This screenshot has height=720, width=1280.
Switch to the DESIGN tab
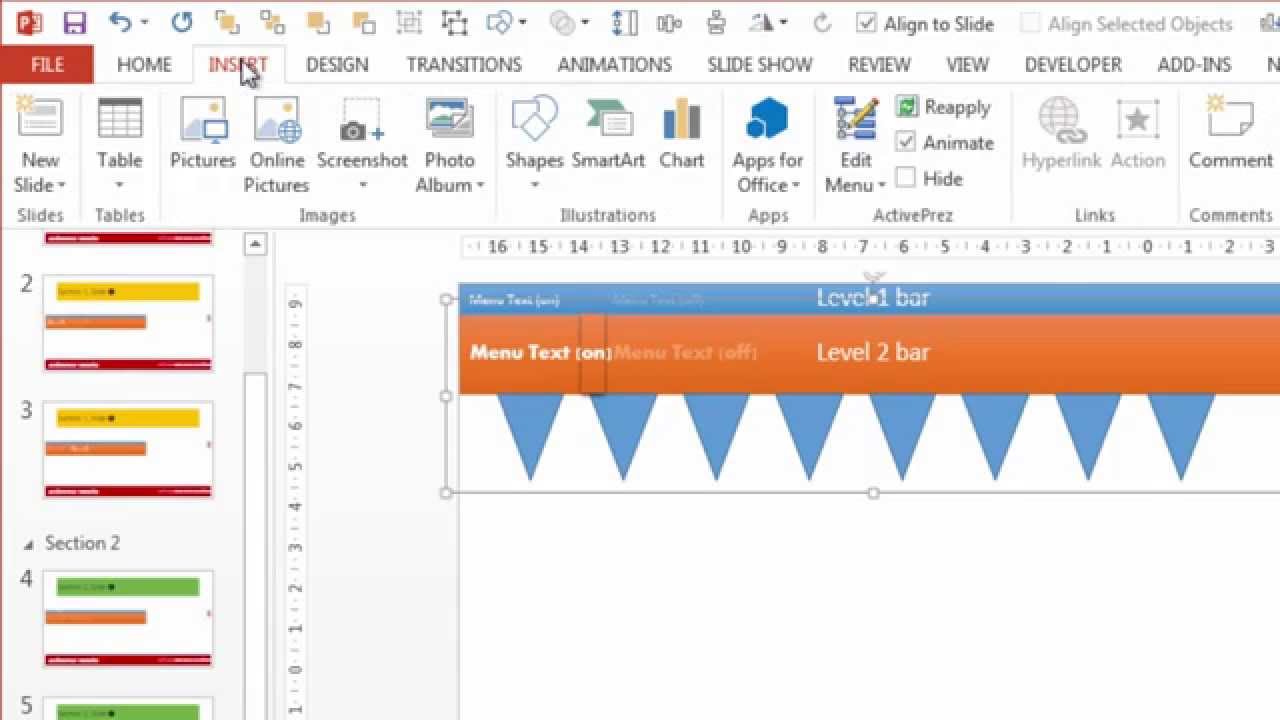(337, 64)
